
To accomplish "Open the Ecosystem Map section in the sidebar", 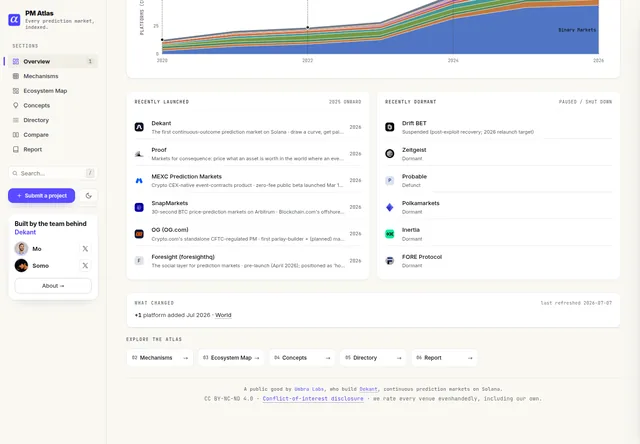I will [x=53, y=91].
